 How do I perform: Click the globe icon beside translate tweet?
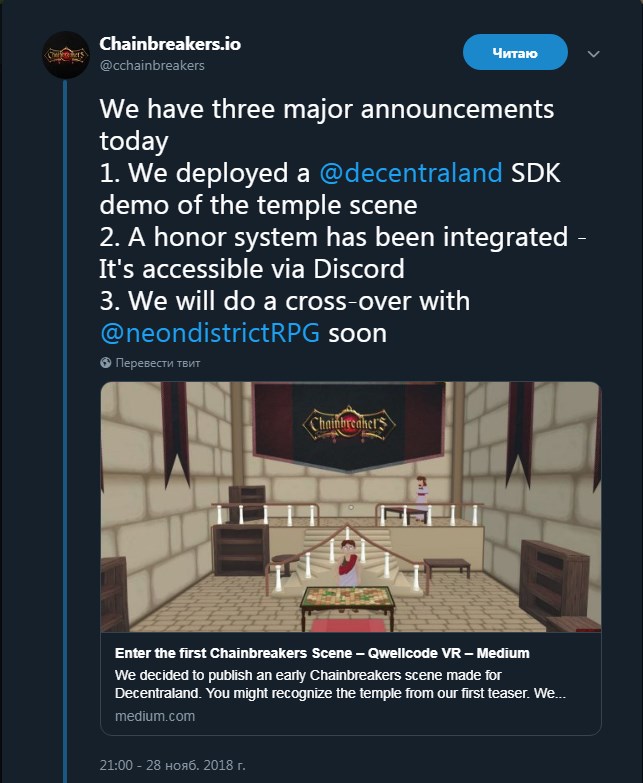pyautogui.click(x=105, y=363)
